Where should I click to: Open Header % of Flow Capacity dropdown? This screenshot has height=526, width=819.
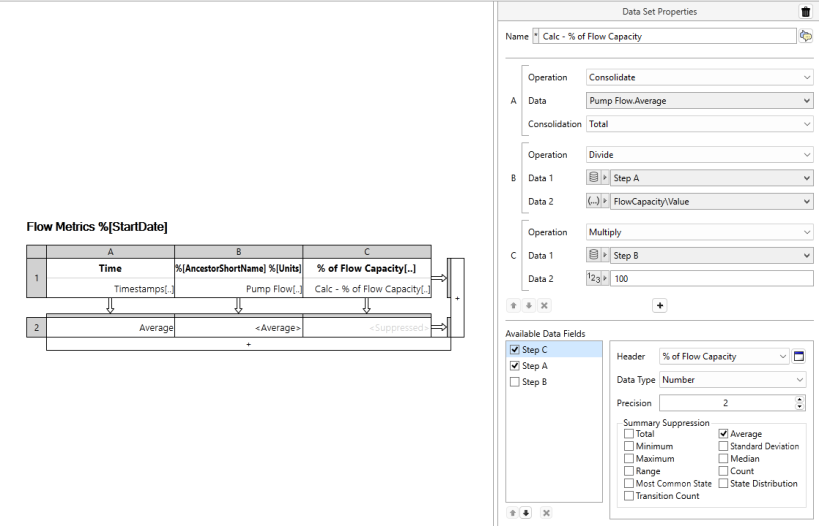(x=724, y=356)
